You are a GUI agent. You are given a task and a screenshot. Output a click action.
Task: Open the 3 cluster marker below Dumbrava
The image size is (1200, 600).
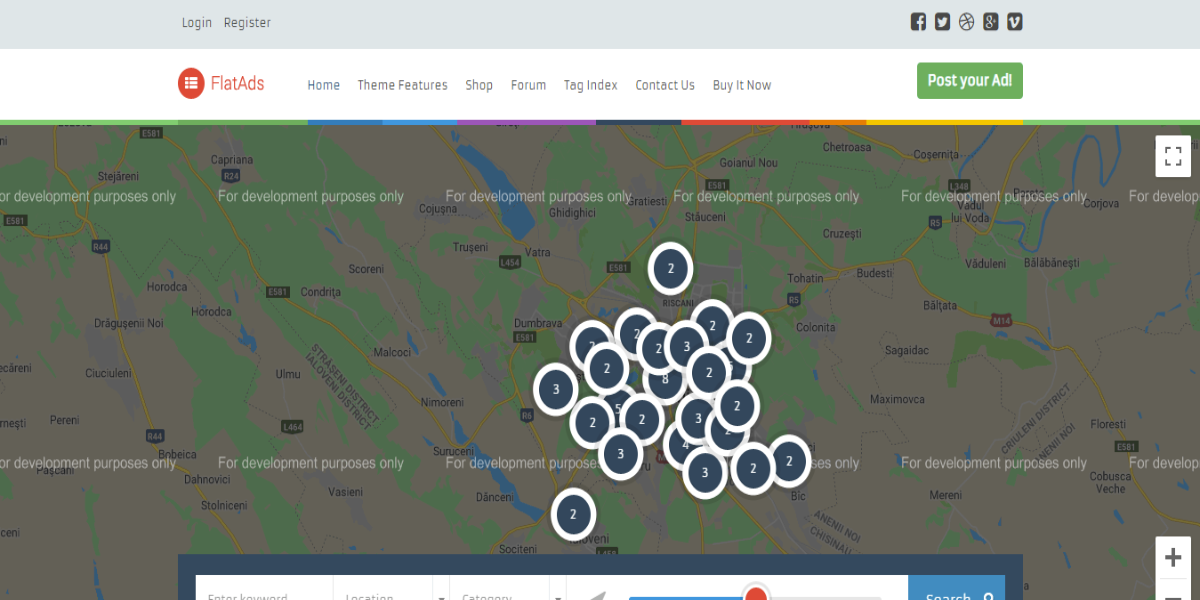tap(556, 389)
